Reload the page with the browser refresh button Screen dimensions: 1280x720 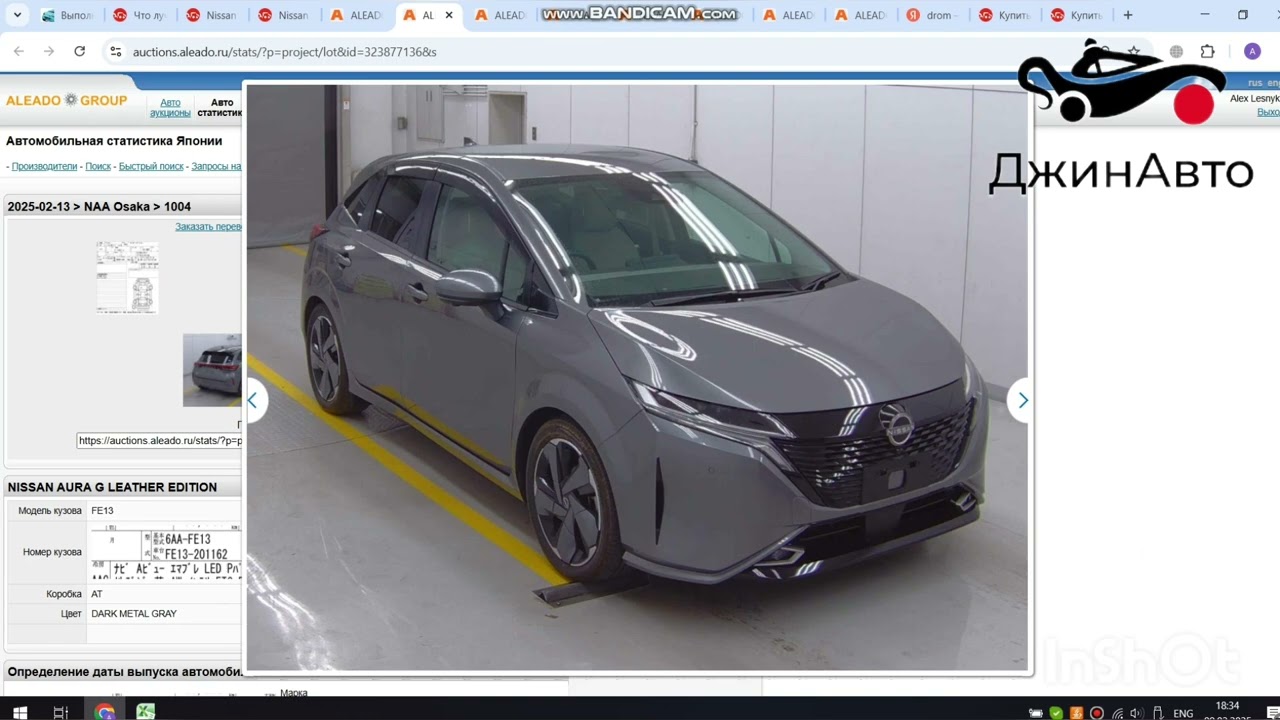(79, 51)
